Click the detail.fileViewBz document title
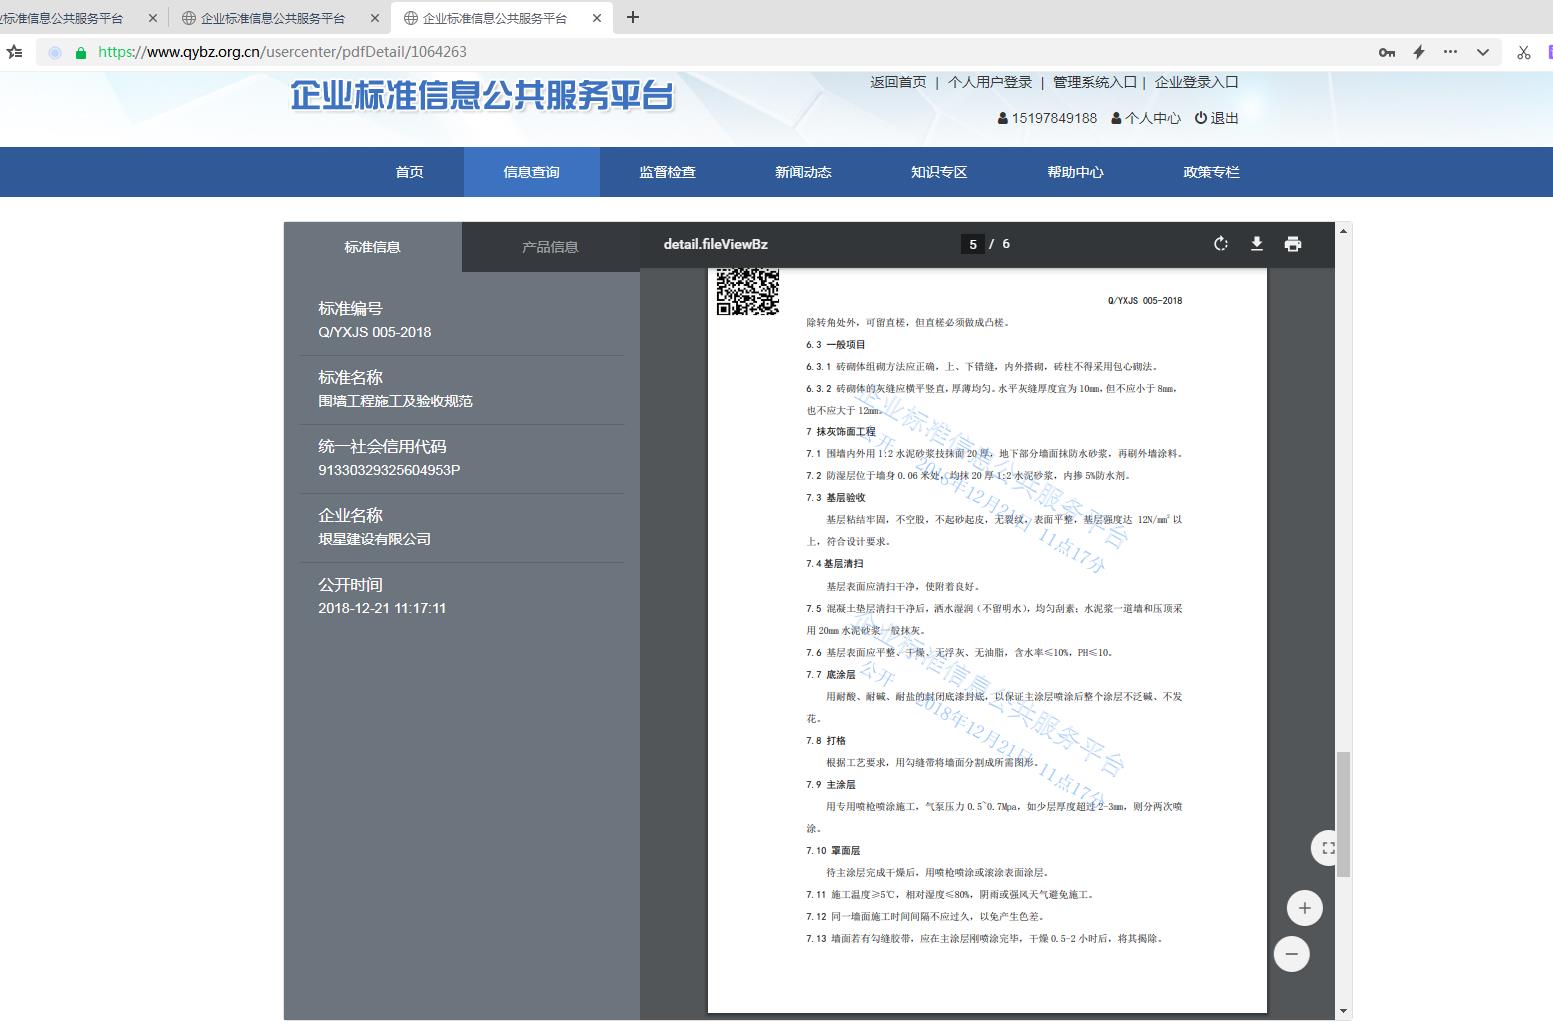Image resolution: width=1553 pixels, height=1026 pixels. pos(716,244)
